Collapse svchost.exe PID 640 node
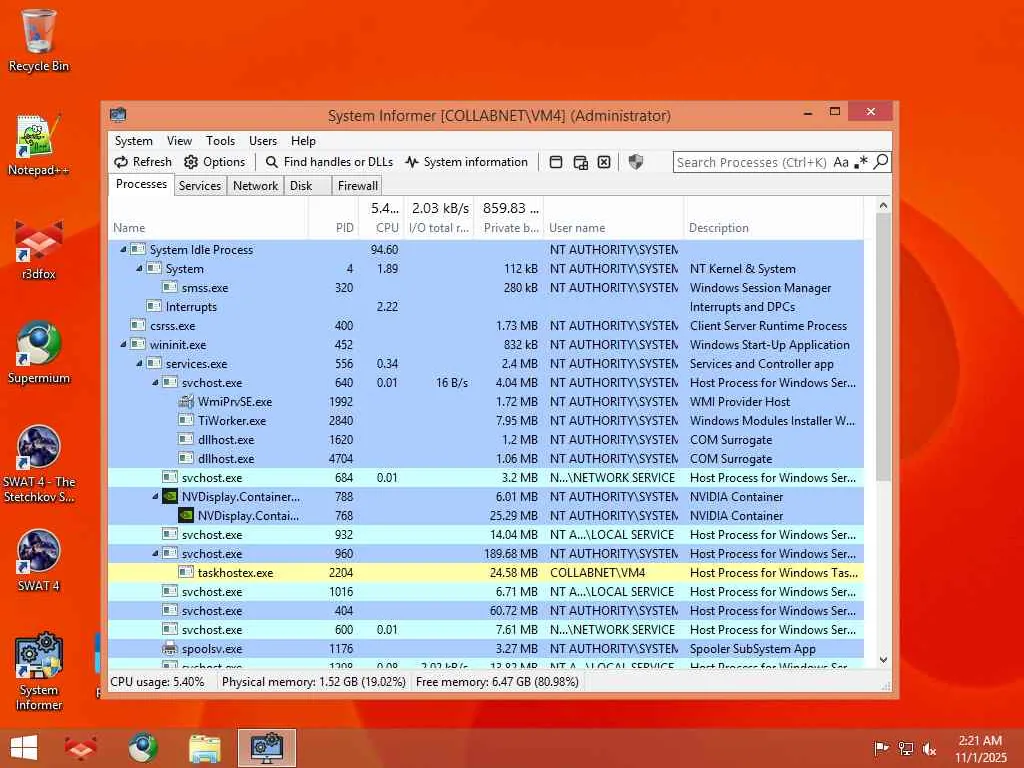The width and height of the screenshot is (1024, 768). (x=155, y=383)
